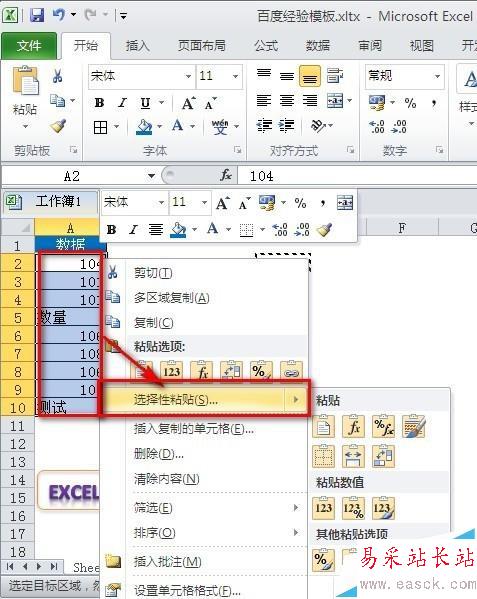The width and height of the screenshot is (477, 599).
Task: Click the Borders icon in Font group
Action: [x=100, y=127]
